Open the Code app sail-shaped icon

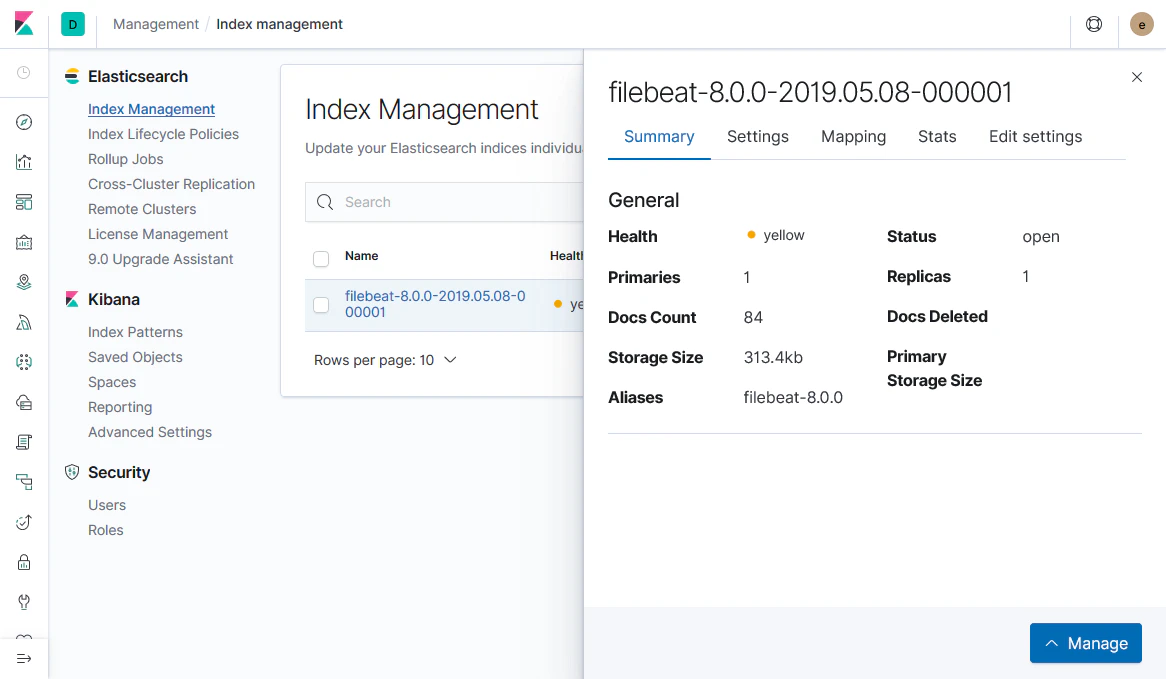click(24, 322)
